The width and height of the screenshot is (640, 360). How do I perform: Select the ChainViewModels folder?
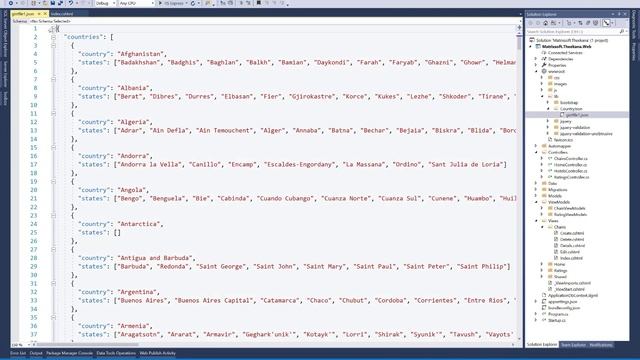pos(569,208)
